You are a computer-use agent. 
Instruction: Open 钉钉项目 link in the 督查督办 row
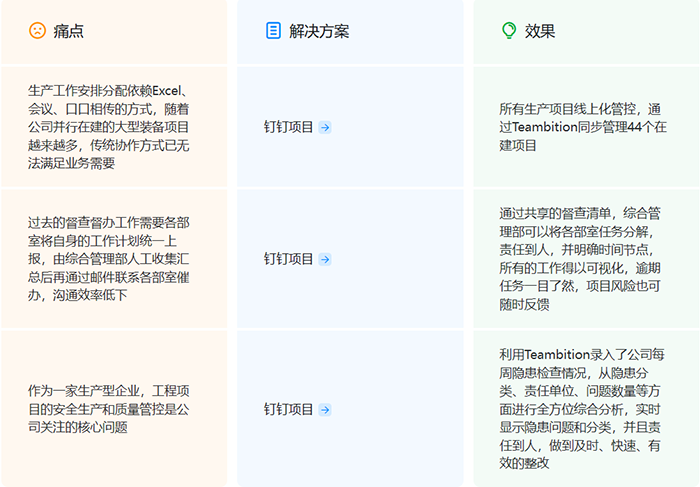[288, 259]
